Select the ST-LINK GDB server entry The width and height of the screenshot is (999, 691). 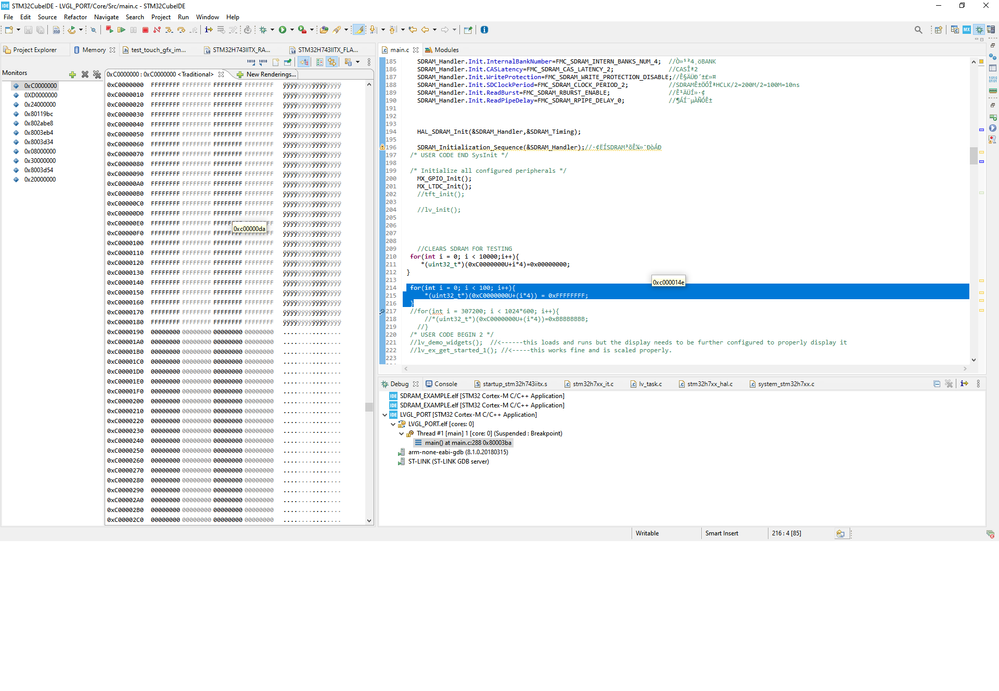point(443,462)
